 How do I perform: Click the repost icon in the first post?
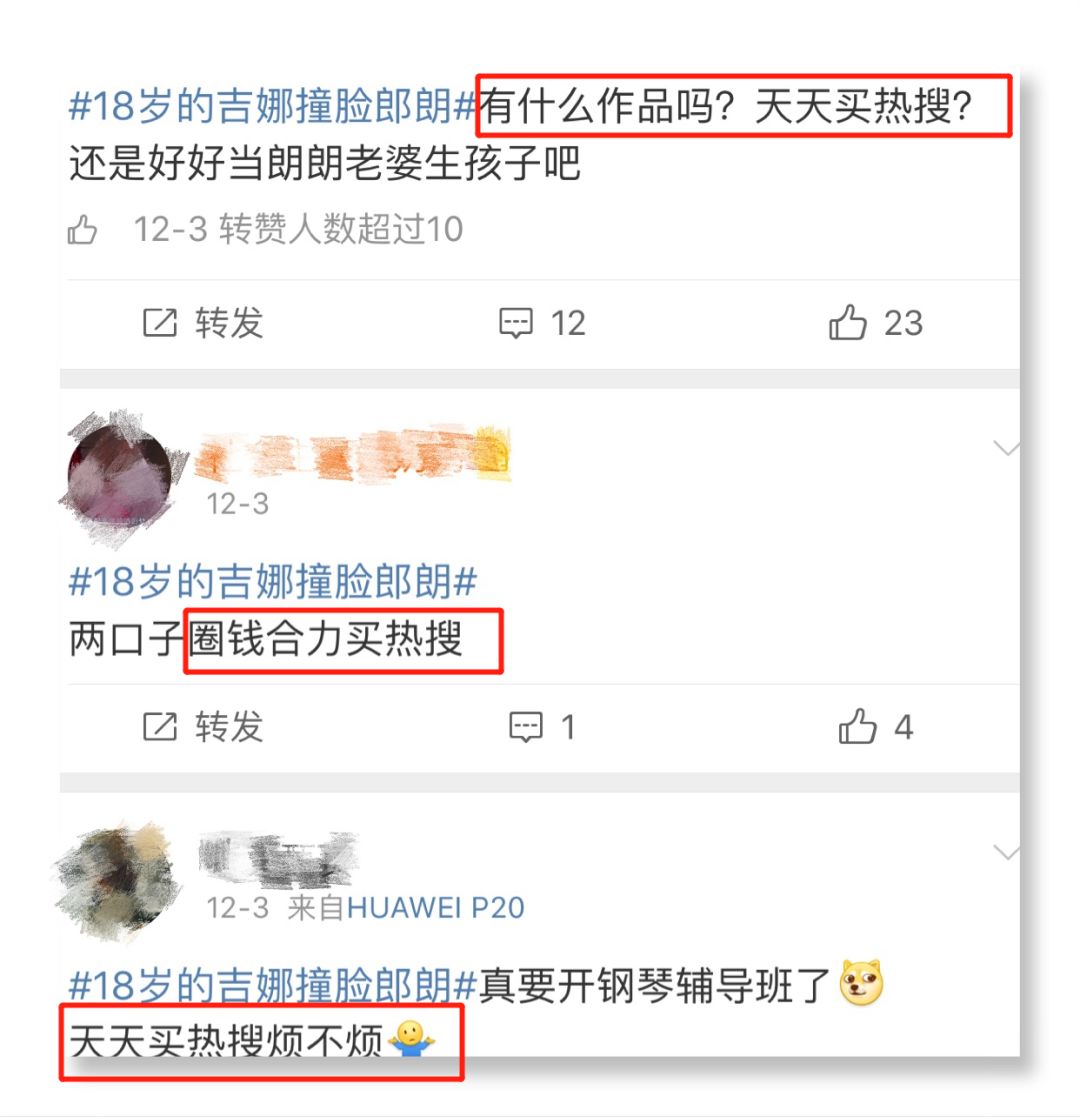click(160, 323)
